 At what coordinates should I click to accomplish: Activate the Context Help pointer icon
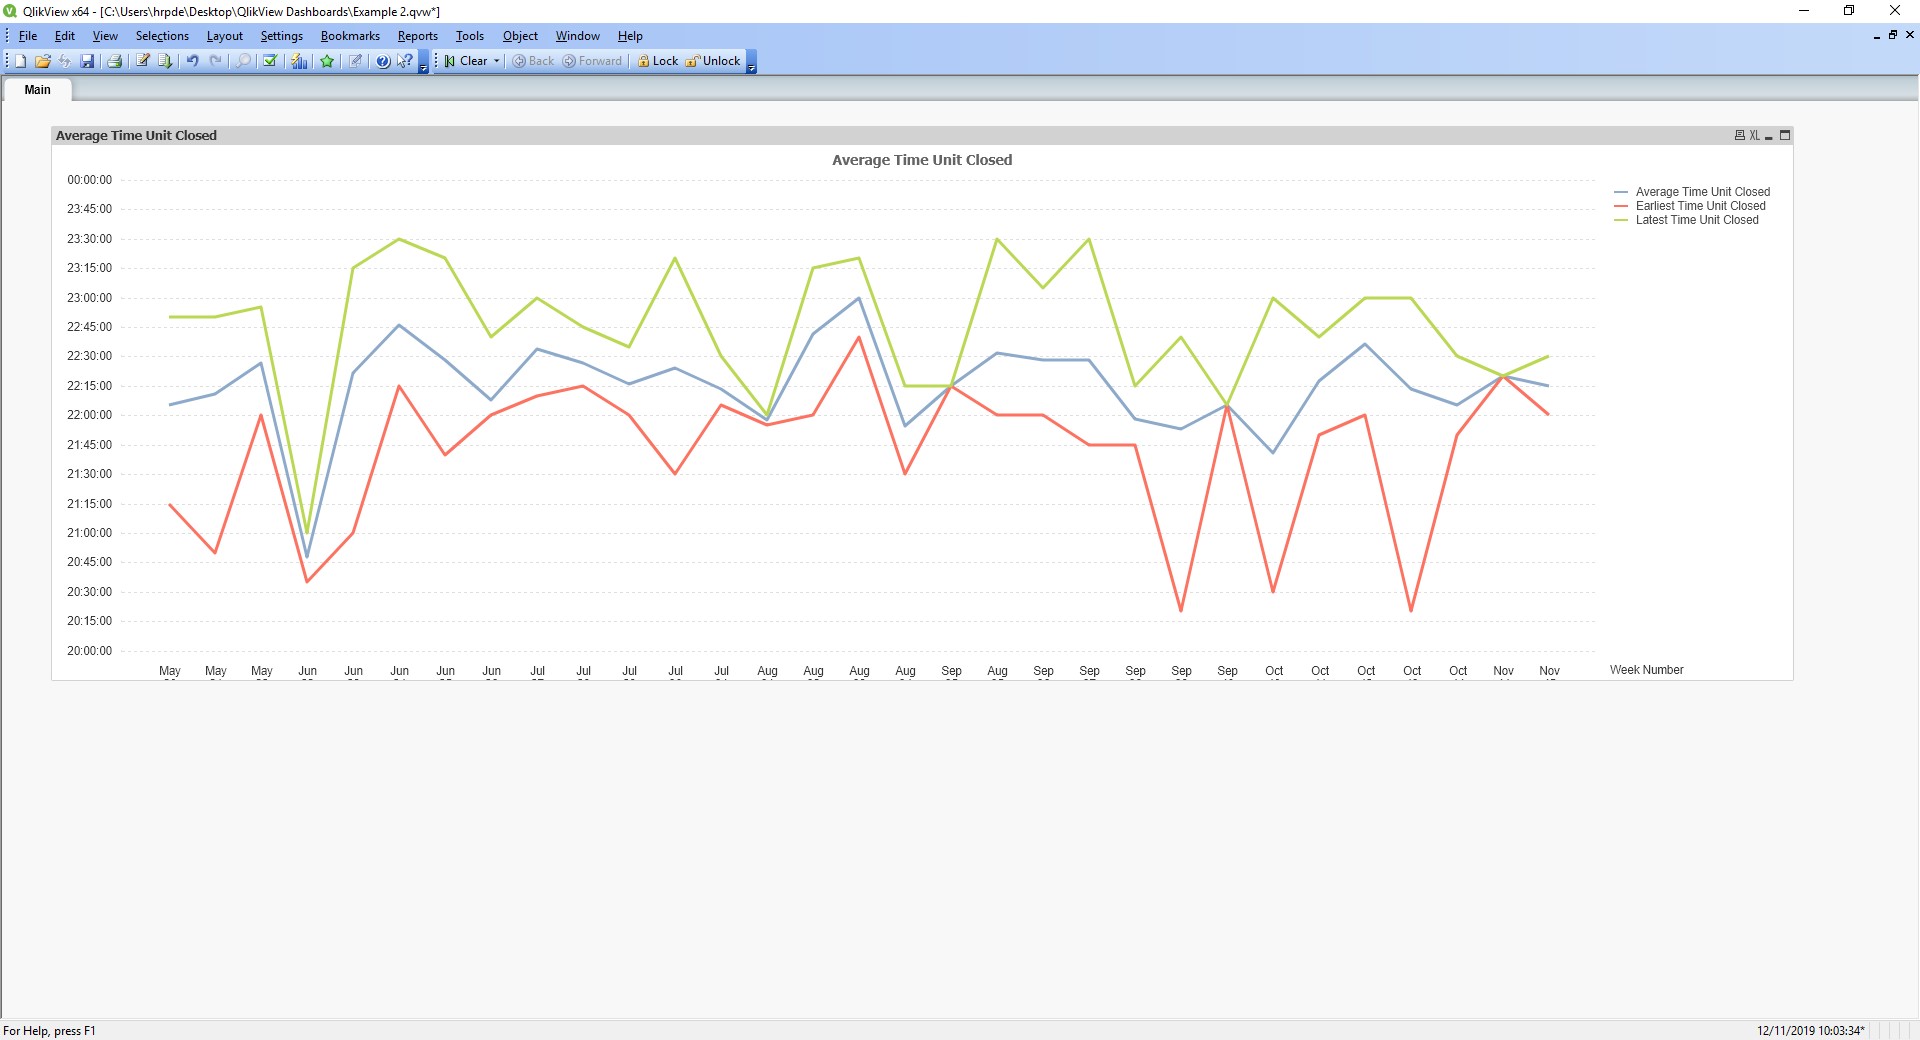(x=405, y=61)
